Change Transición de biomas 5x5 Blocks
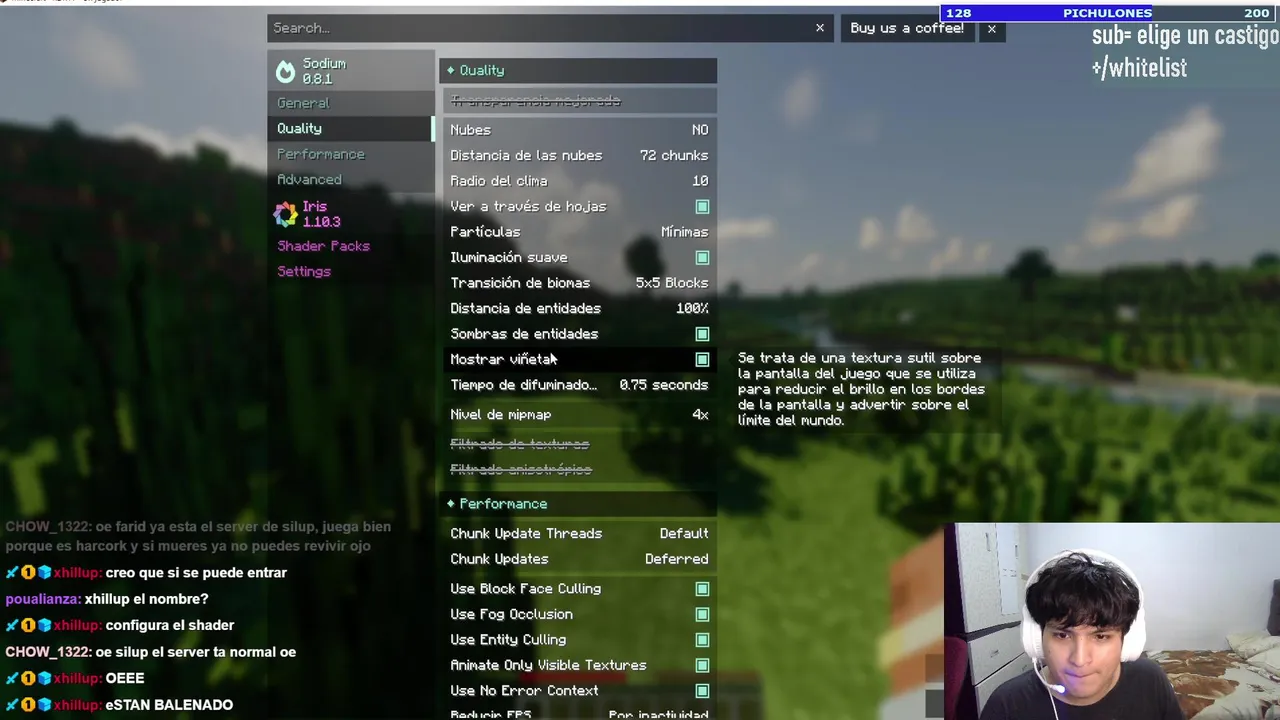 click(578, 283)
